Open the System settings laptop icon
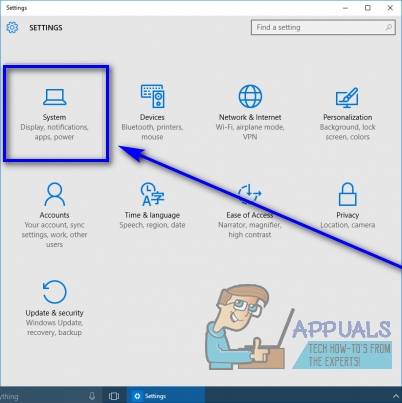This screenshot has width=402, height=403. [x=55, y=97]
